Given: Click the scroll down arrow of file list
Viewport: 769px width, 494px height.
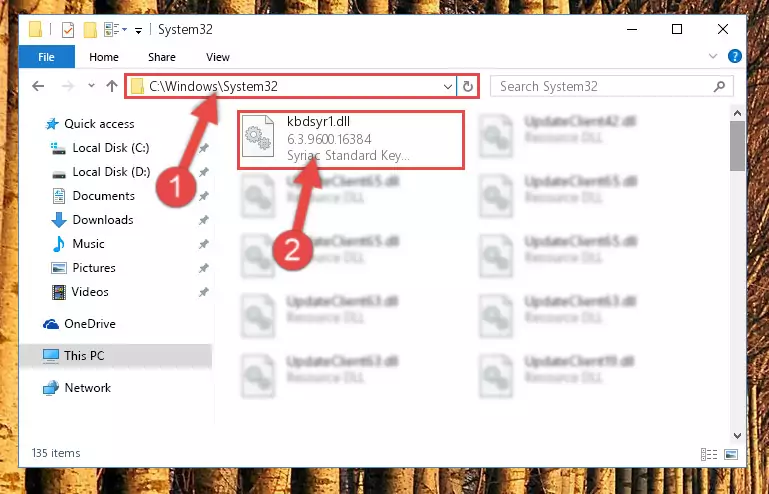Looking at the screenshot, I should 737,436.
